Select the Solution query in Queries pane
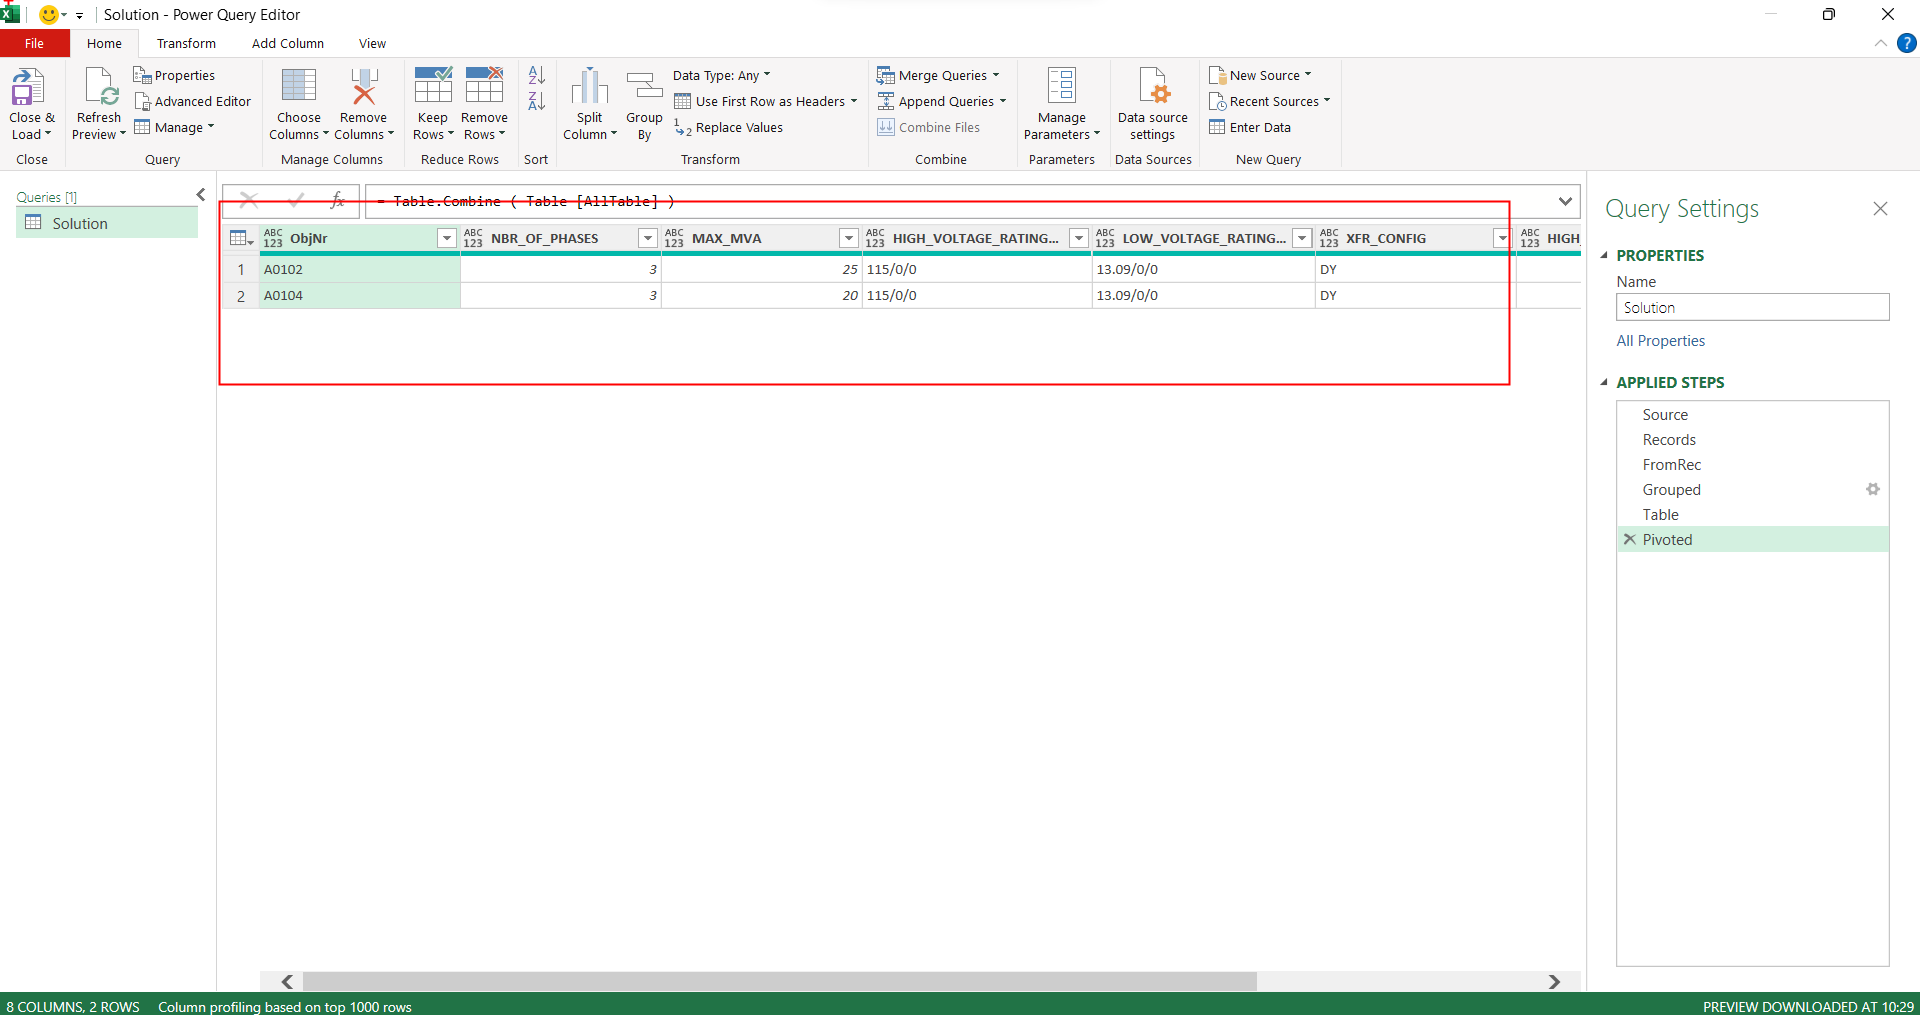Image resolution: width=1920 pixels, height=1015 pixels. pos(107,223)
